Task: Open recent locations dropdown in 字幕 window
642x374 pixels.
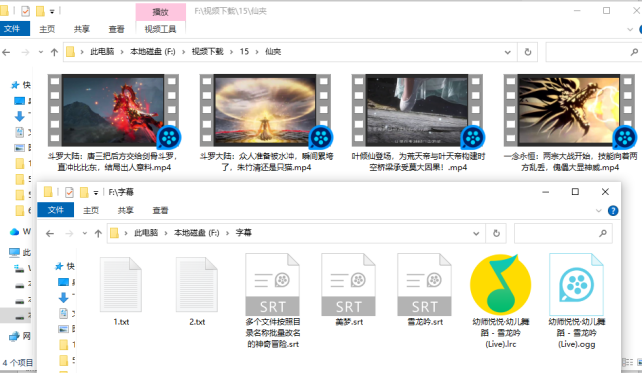Action: [85, 233]
